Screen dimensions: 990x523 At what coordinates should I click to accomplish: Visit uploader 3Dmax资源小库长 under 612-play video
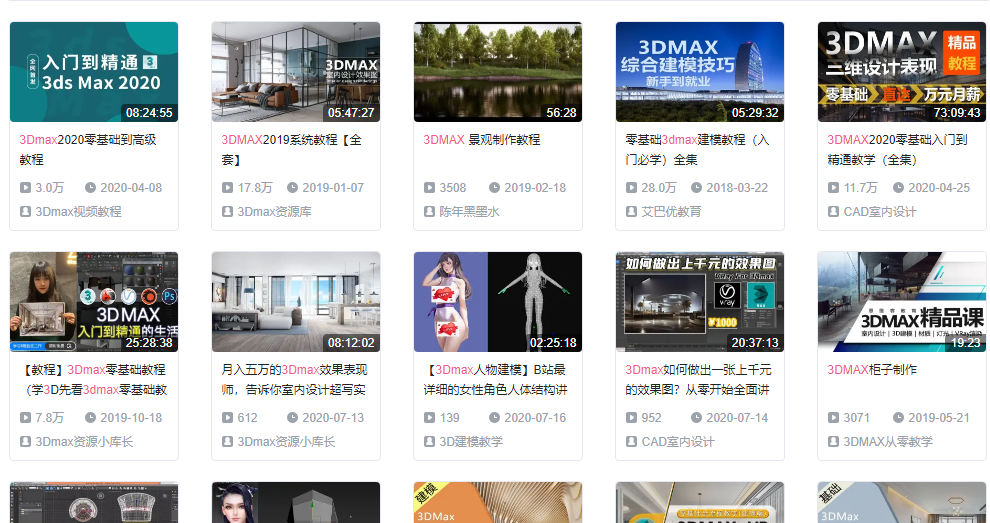coord(286,442)
